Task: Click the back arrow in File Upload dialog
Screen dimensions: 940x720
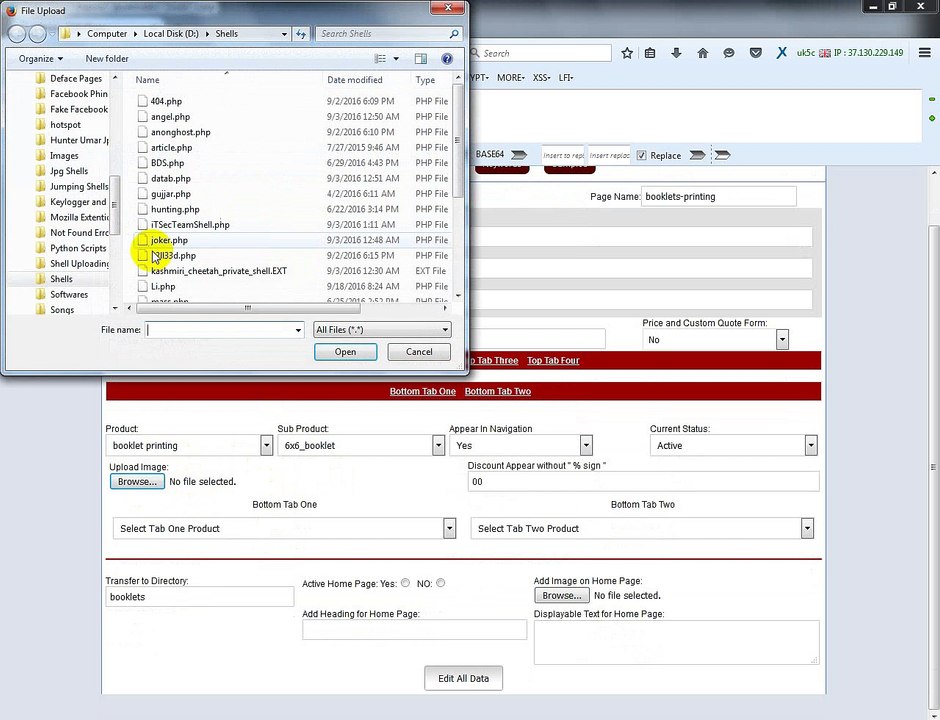Action: click(17, 34)
